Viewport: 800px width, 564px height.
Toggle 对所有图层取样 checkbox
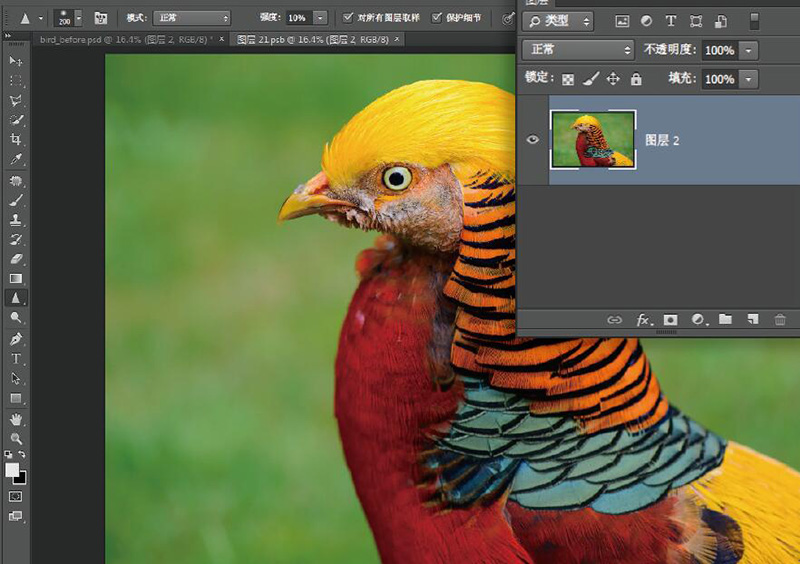click(347, 18)
